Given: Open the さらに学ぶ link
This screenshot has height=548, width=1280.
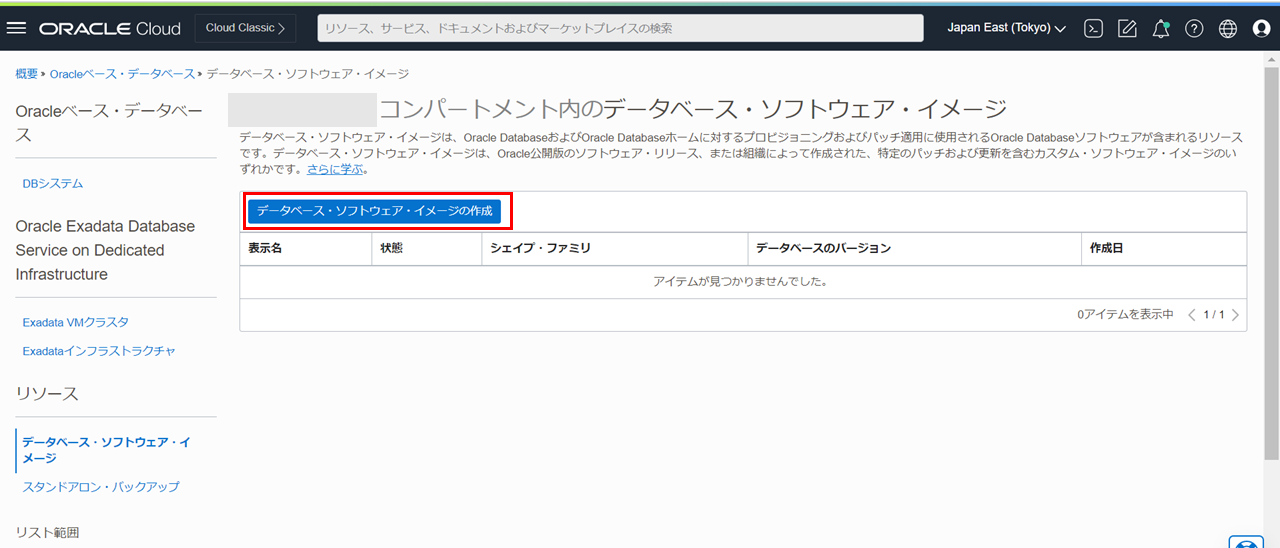Looking at the screenshot, I should coord(334,169).
